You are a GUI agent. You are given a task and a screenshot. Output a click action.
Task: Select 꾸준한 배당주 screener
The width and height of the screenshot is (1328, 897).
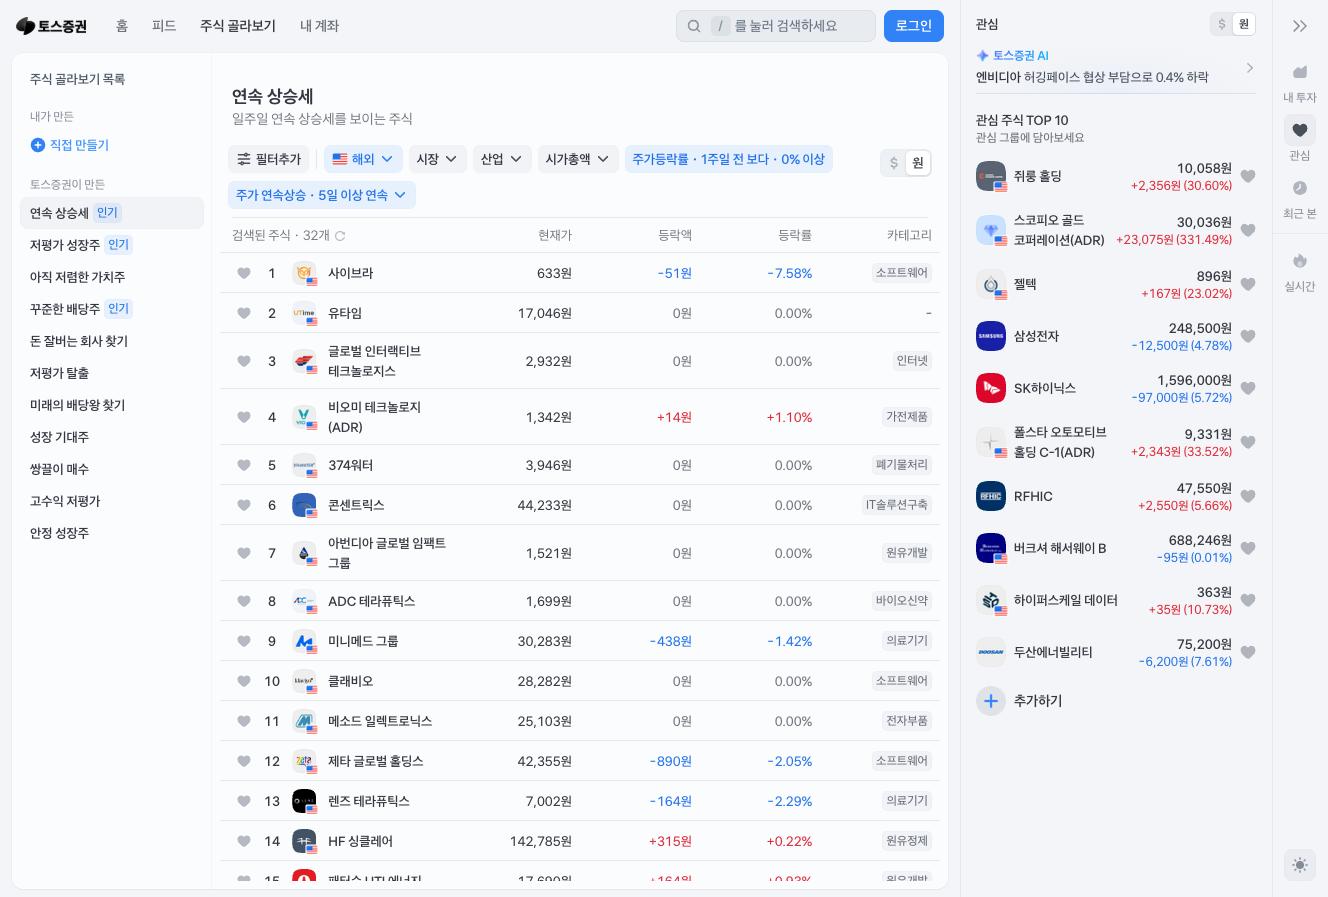click(x=112, y=309)
